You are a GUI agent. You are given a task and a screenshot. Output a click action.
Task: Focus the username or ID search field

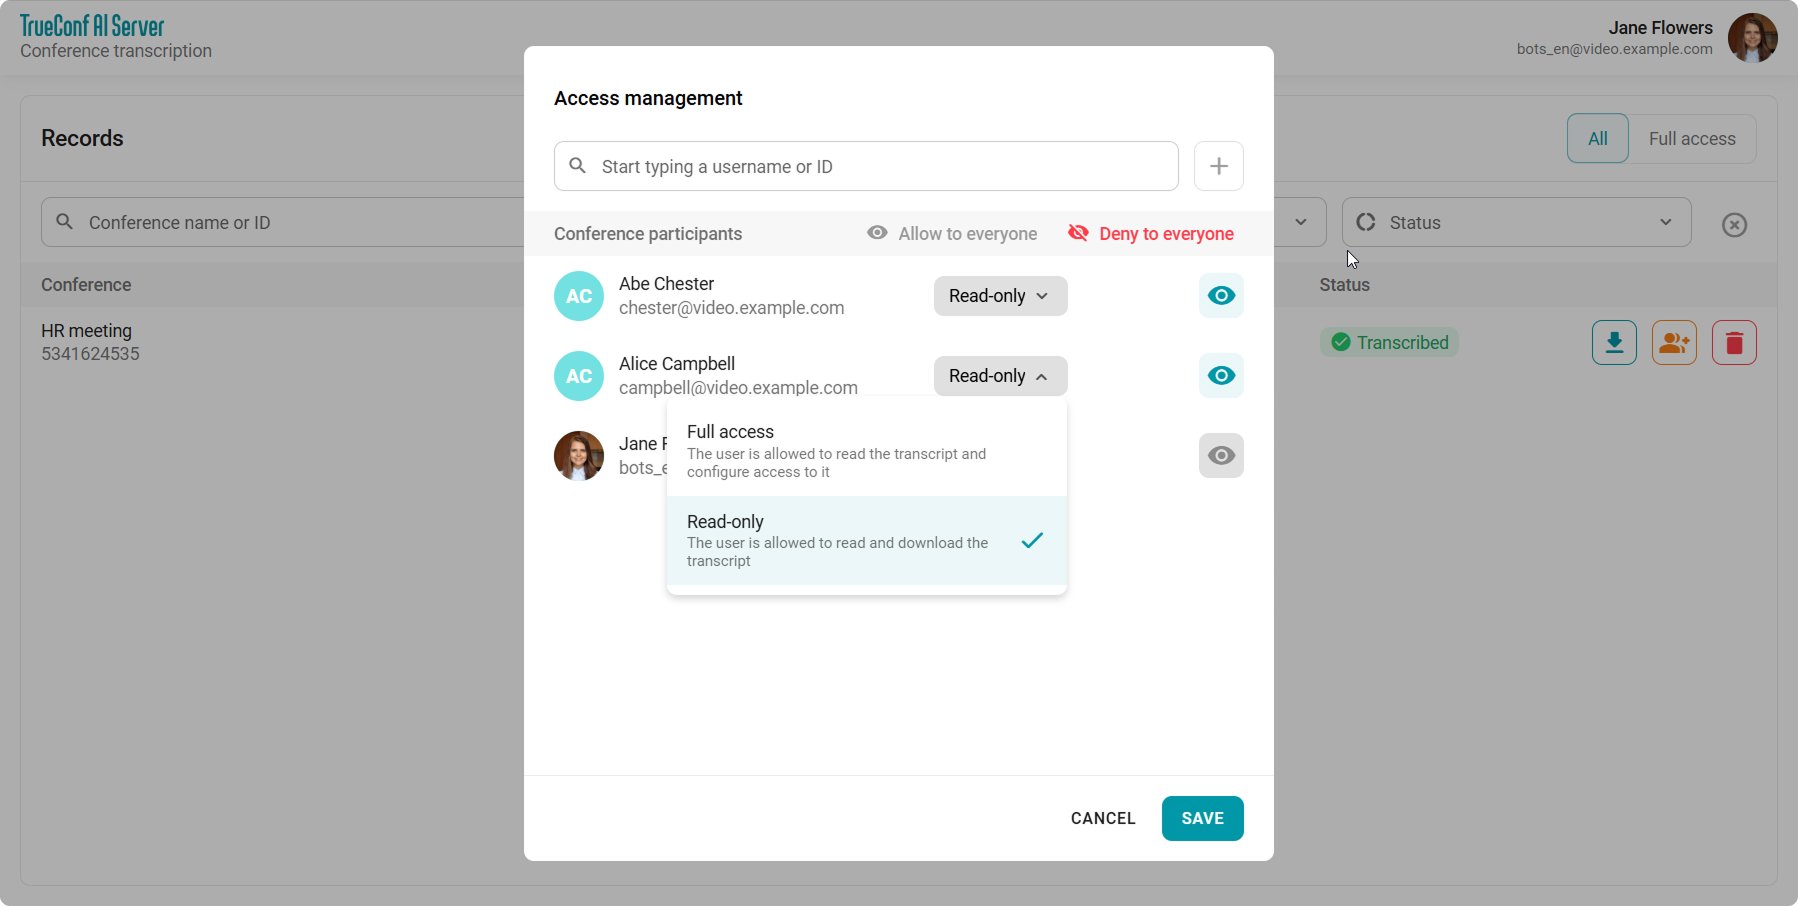pyautogui.click(x=866, y=167)
